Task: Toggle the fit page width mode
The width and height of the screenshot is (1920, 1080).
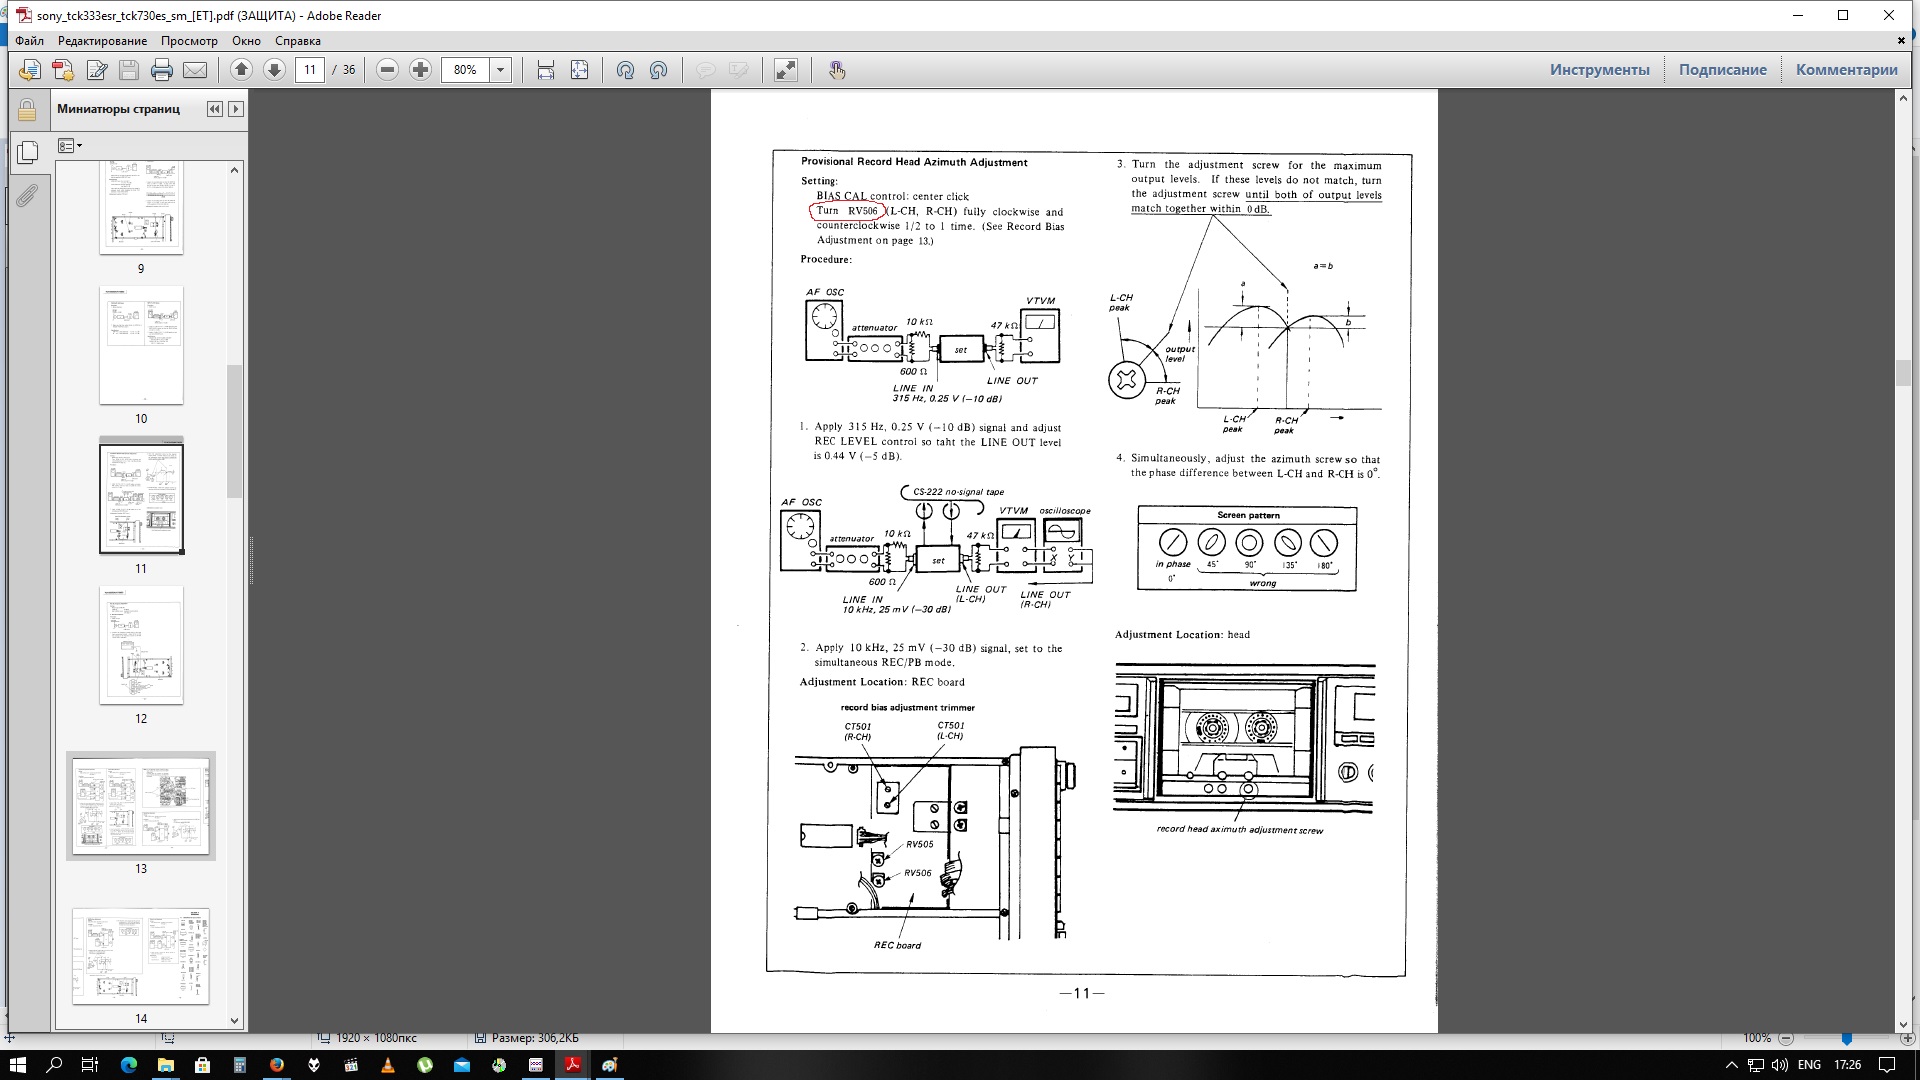Action: click(545, 70)
